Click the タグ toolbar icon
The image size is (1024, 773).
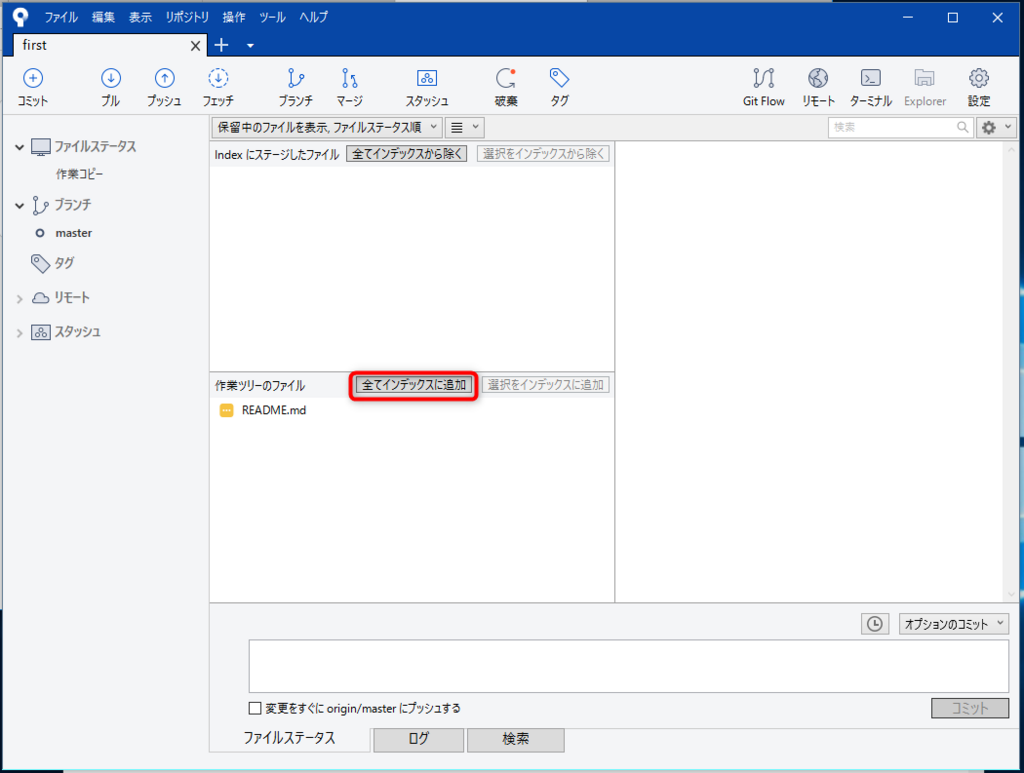point(559,78)
